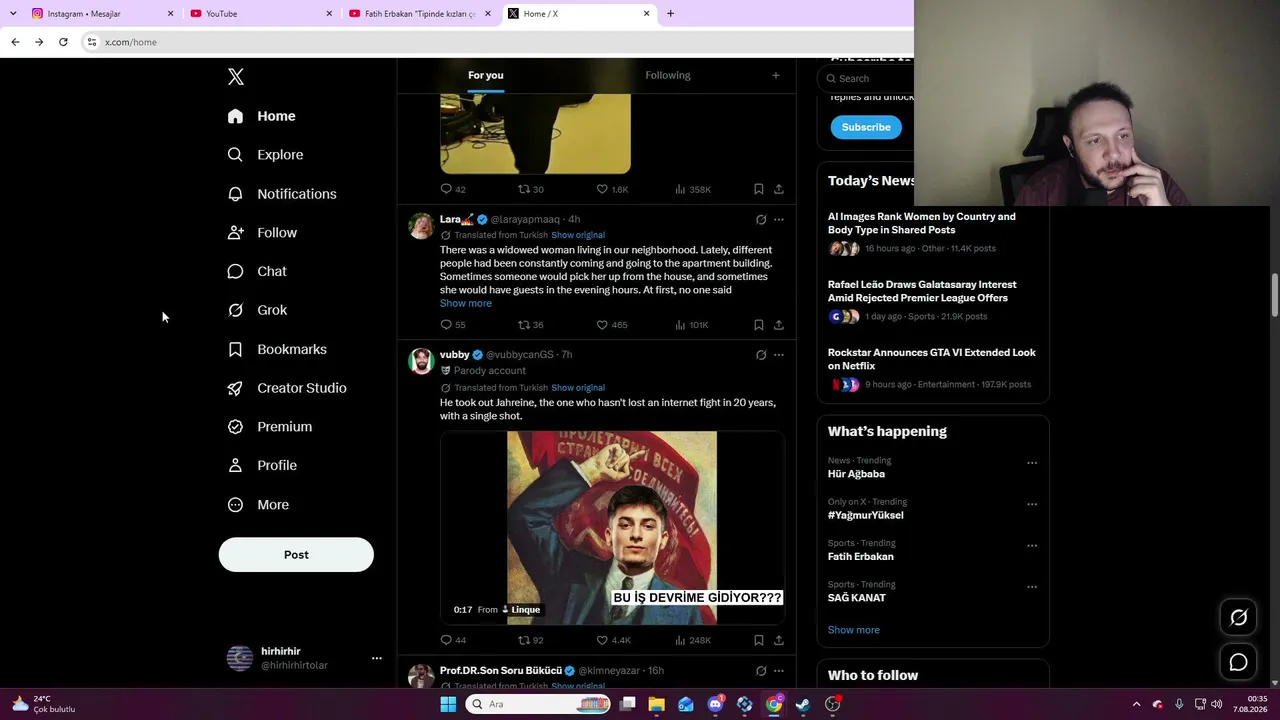Open the Chat icon in sidebar

coord(235,272)
